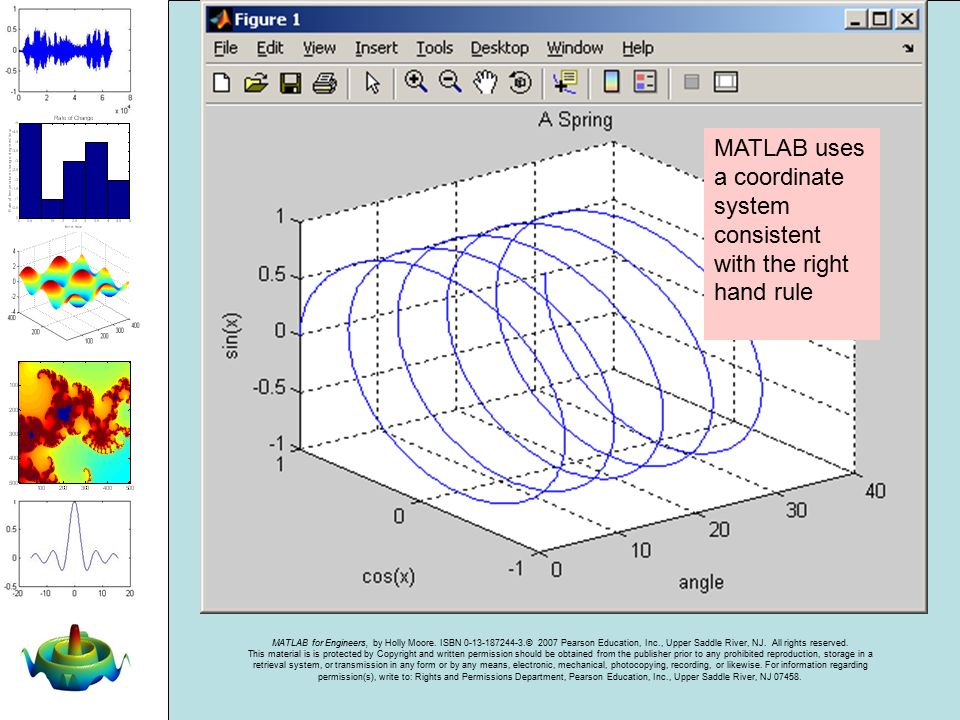Select the Data Cursor tool

pyautogui.click(x=564, y=82)
